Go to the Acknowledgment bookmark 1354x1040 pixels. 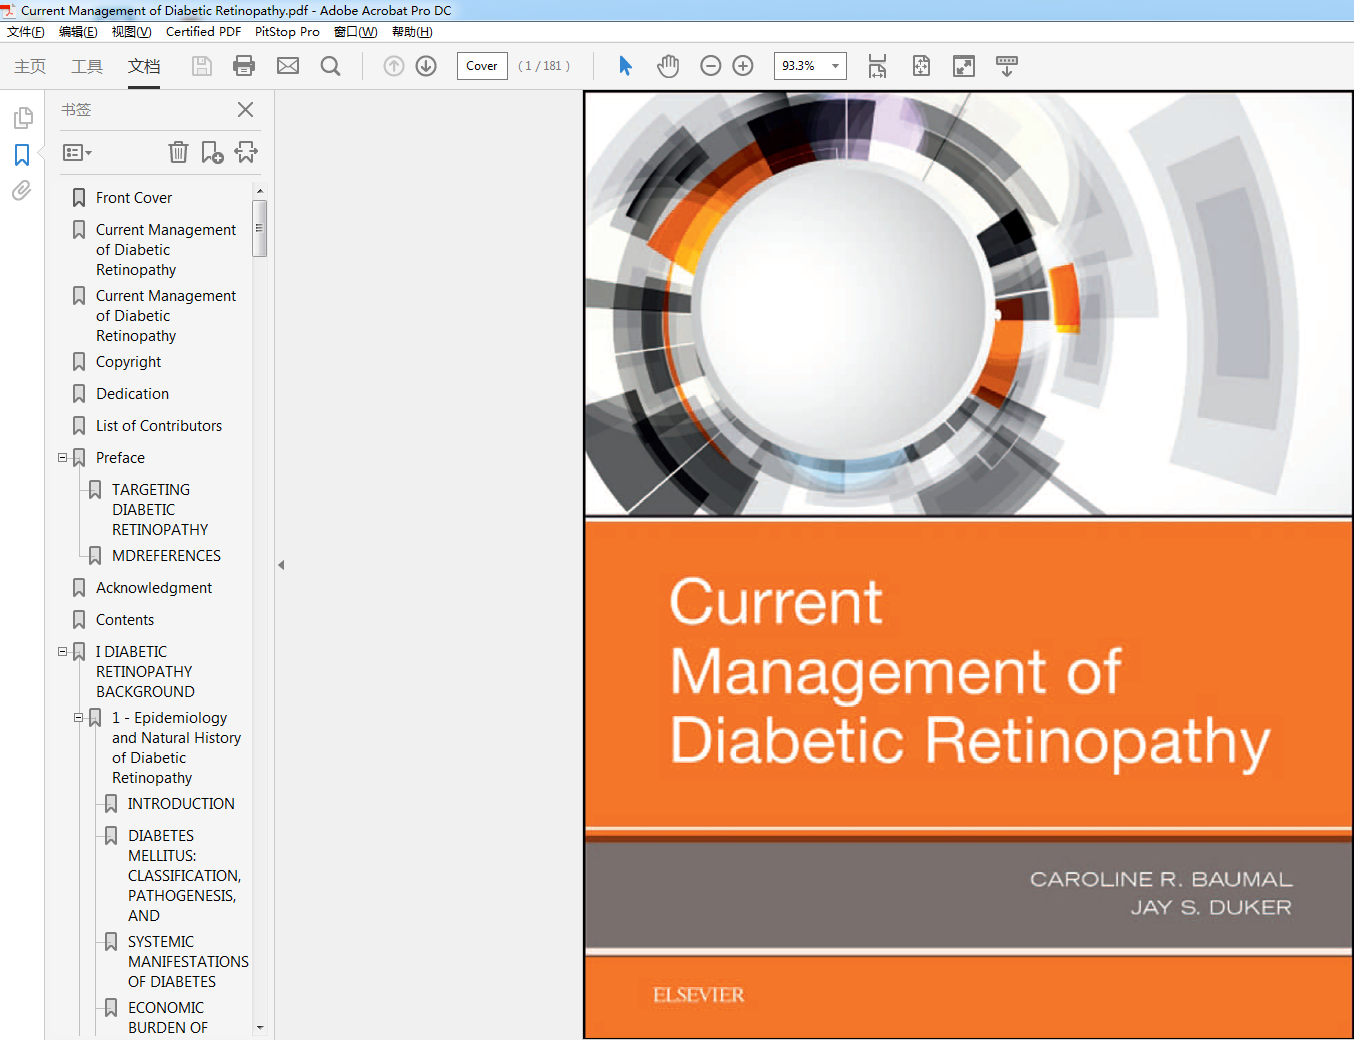tap(154, 588)
